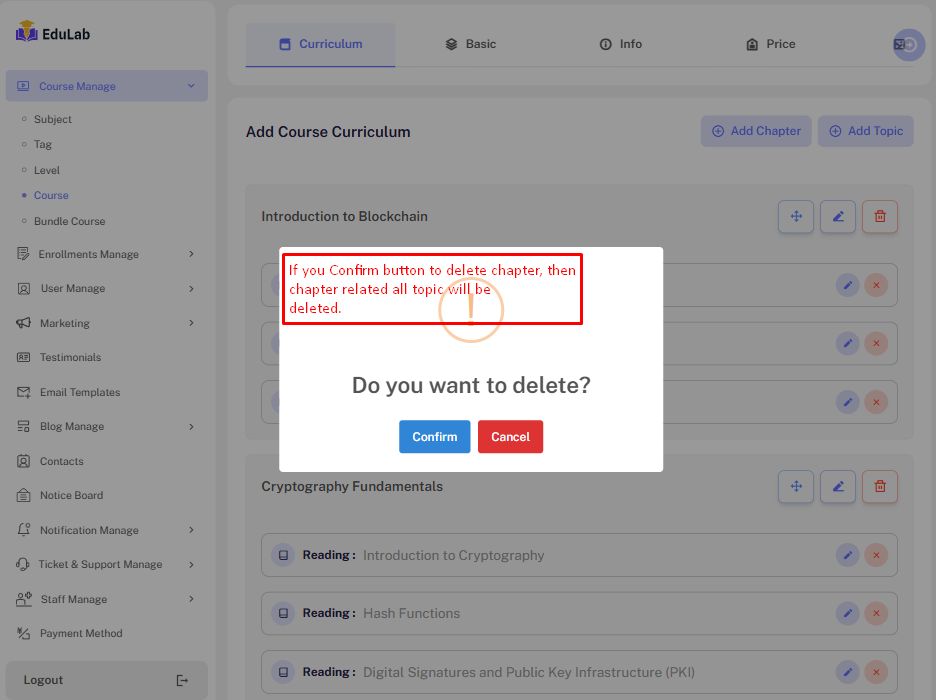Cancel the delete dialog
936x700 pixels.
(510, 437)
